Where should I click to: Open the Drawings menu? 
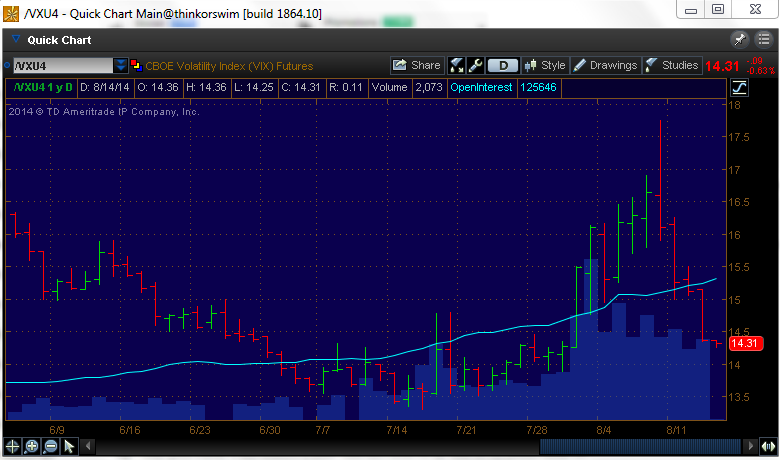click(605, 65)
